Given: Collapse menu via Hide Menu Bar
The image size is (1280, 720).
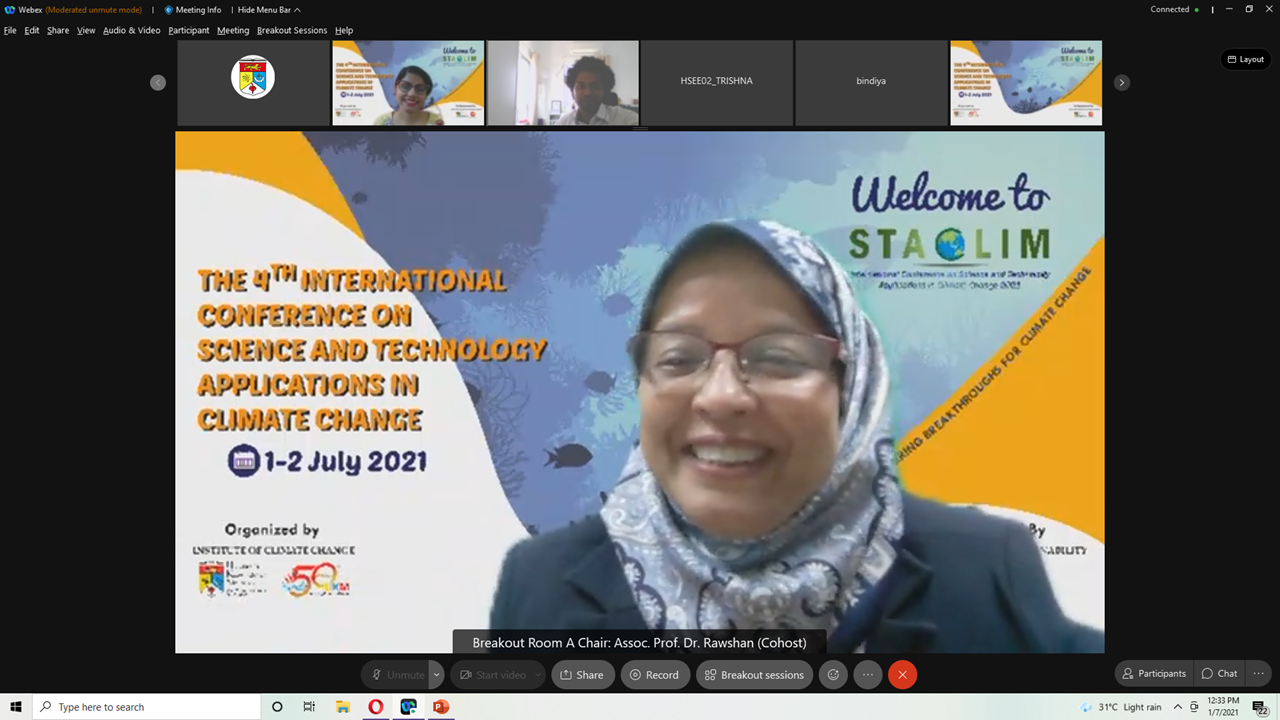Looking at the screenshot, I should tap(268, 10).
